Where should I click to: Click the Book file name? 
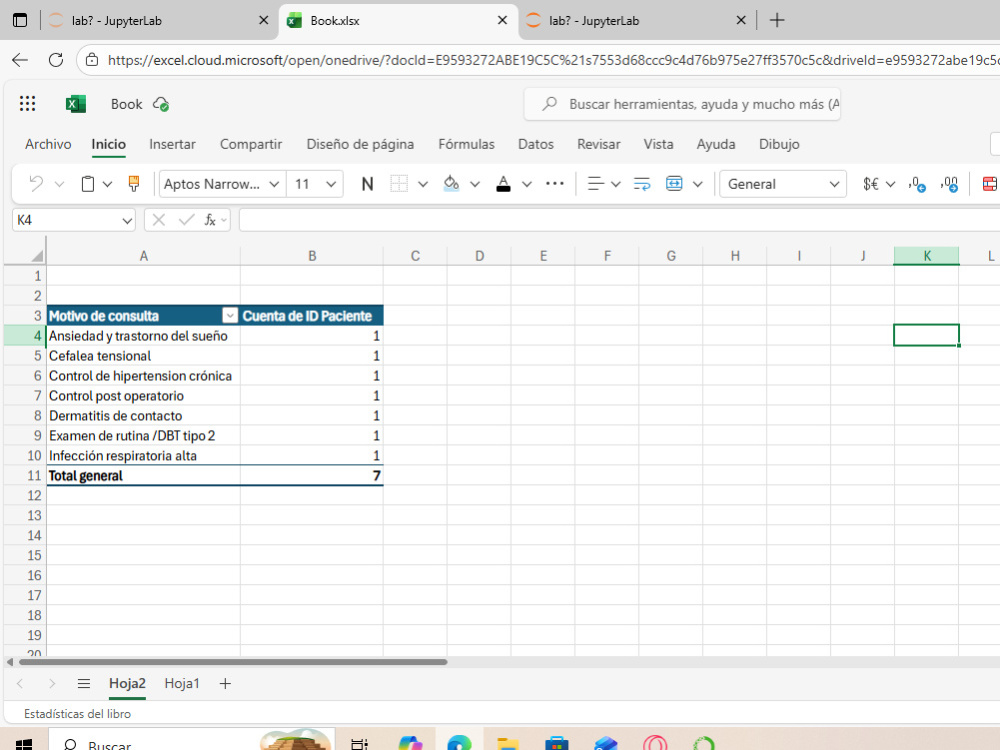pos(126,104)
